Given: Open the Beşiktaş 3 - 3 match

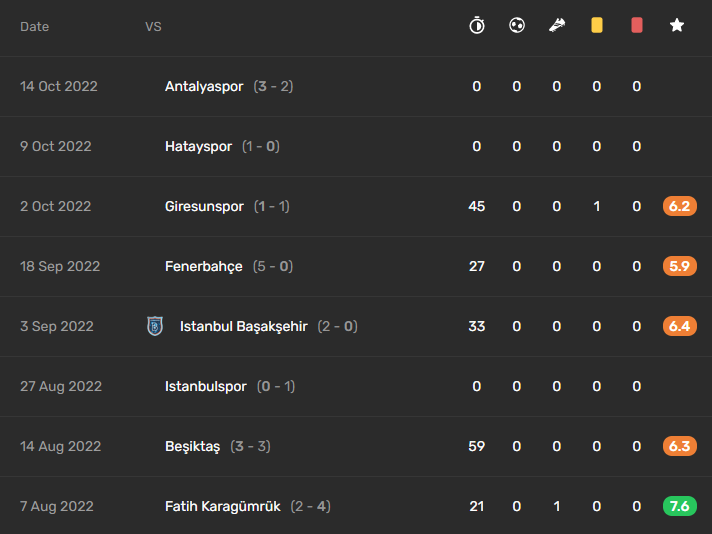Looking at the screenshot, I should (x=356, y=446).
